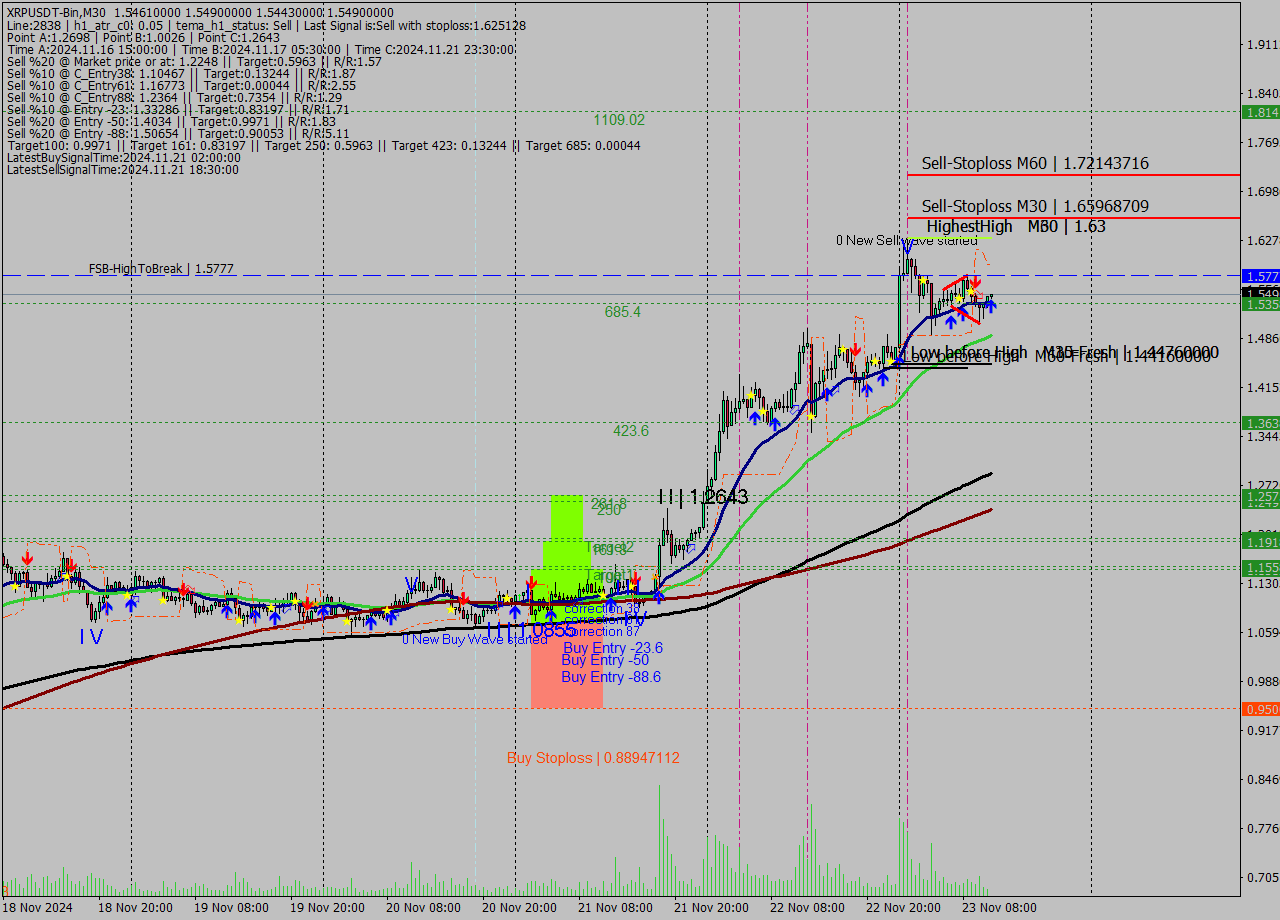Click the green 1.814 price tag on axis
The image size is (1280, 920).
click(1260, 112)
